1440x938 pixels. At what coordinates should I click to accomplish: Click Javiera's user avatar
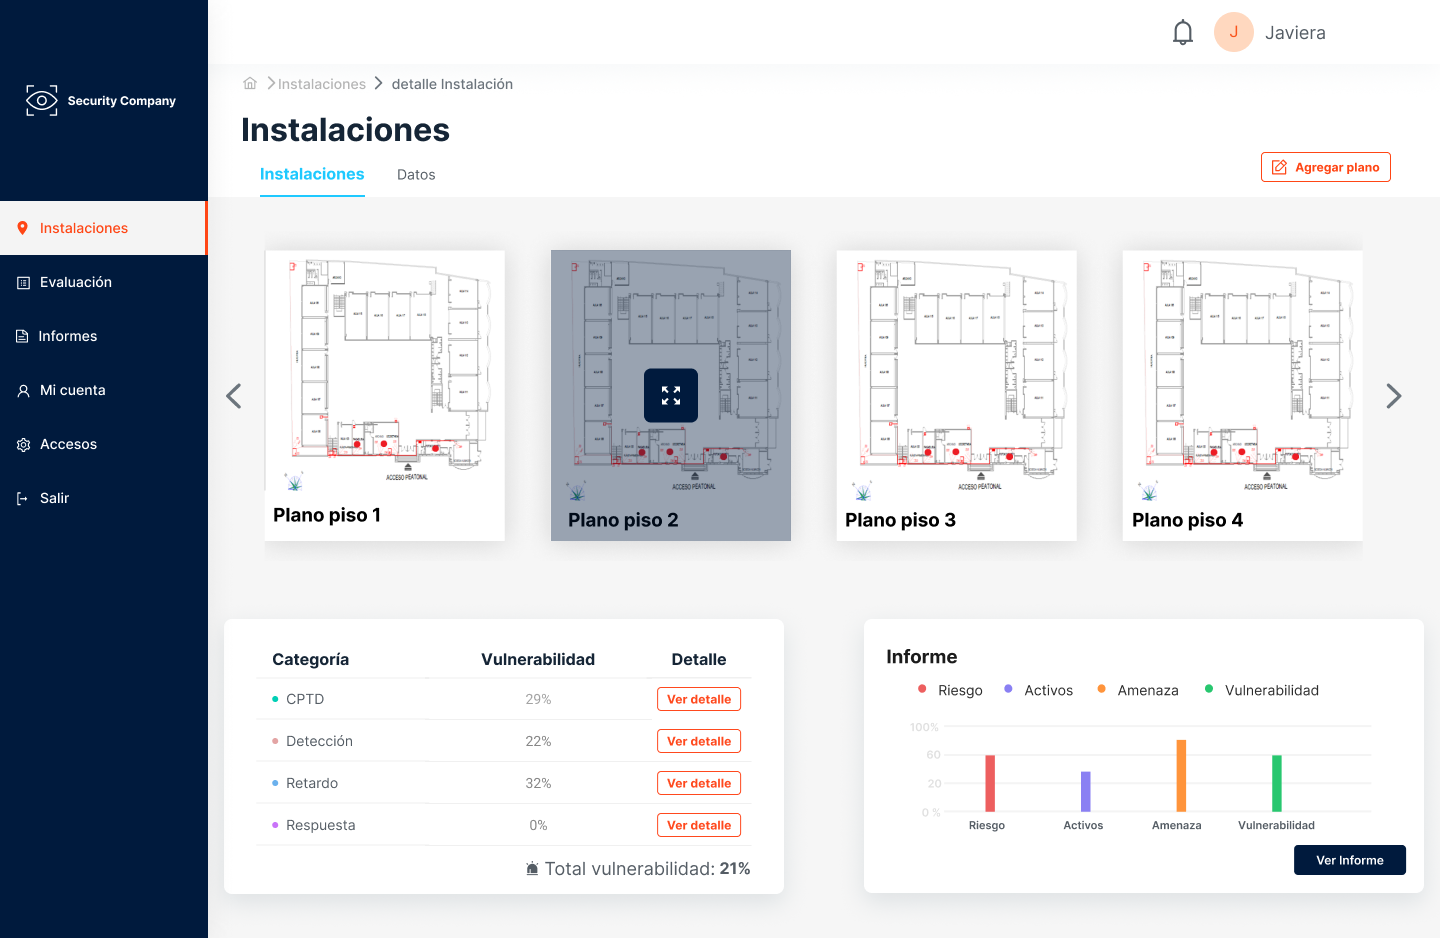(x=1234, y=32)
